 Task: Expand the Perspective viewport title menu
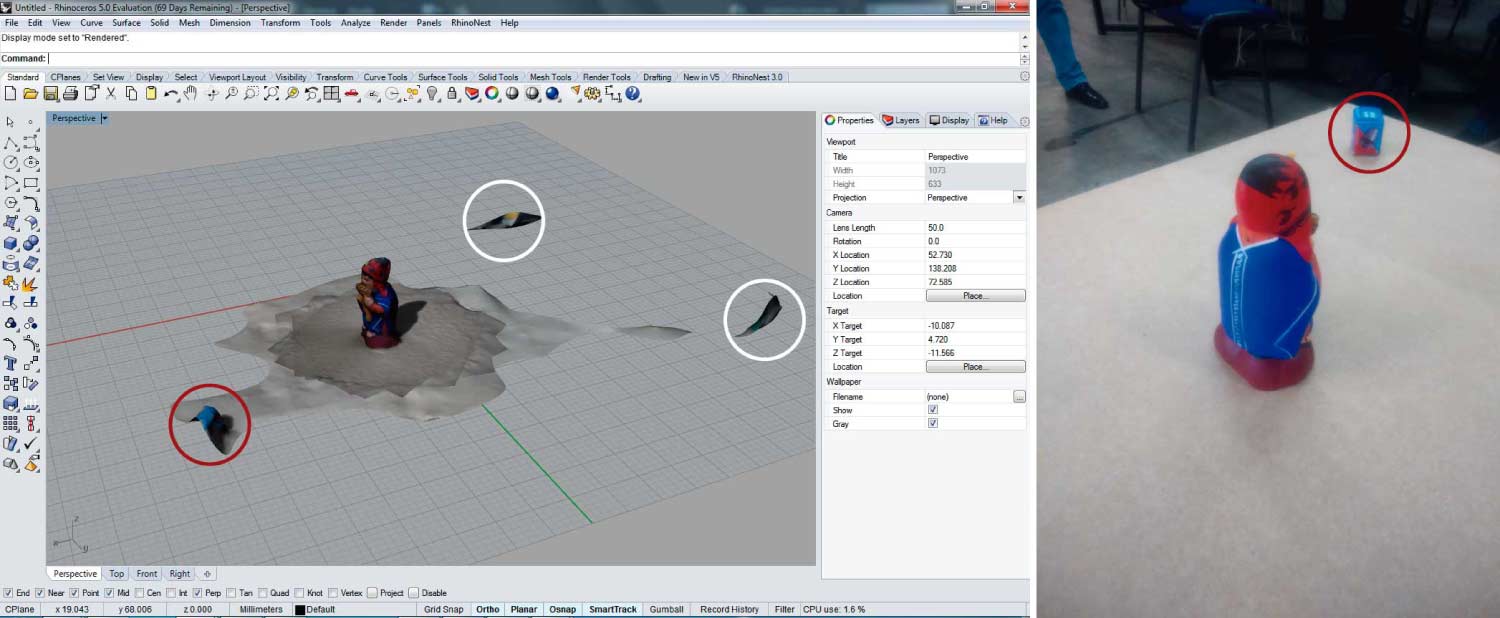[x=104, y=118]
